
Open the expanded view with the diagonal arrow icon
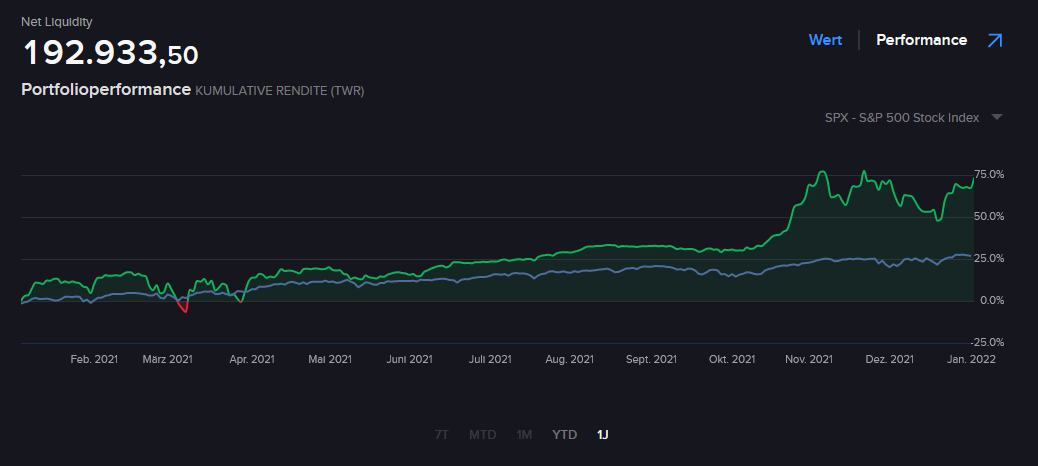pyautogui.click(x=994, y=41)
